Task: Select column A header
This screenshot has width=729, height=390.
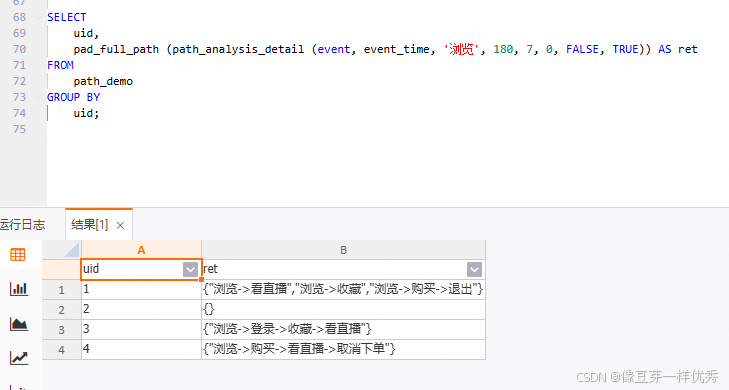Action: (x=141, y=250)
